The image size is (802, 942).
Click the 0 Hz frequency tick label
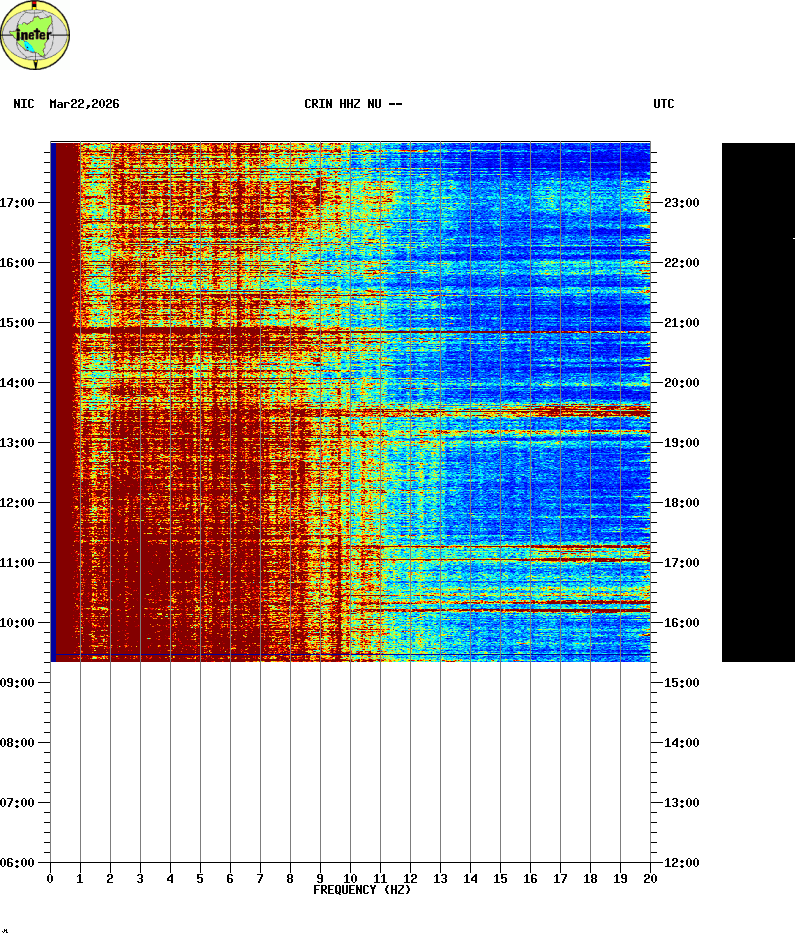tap(50, 879)
